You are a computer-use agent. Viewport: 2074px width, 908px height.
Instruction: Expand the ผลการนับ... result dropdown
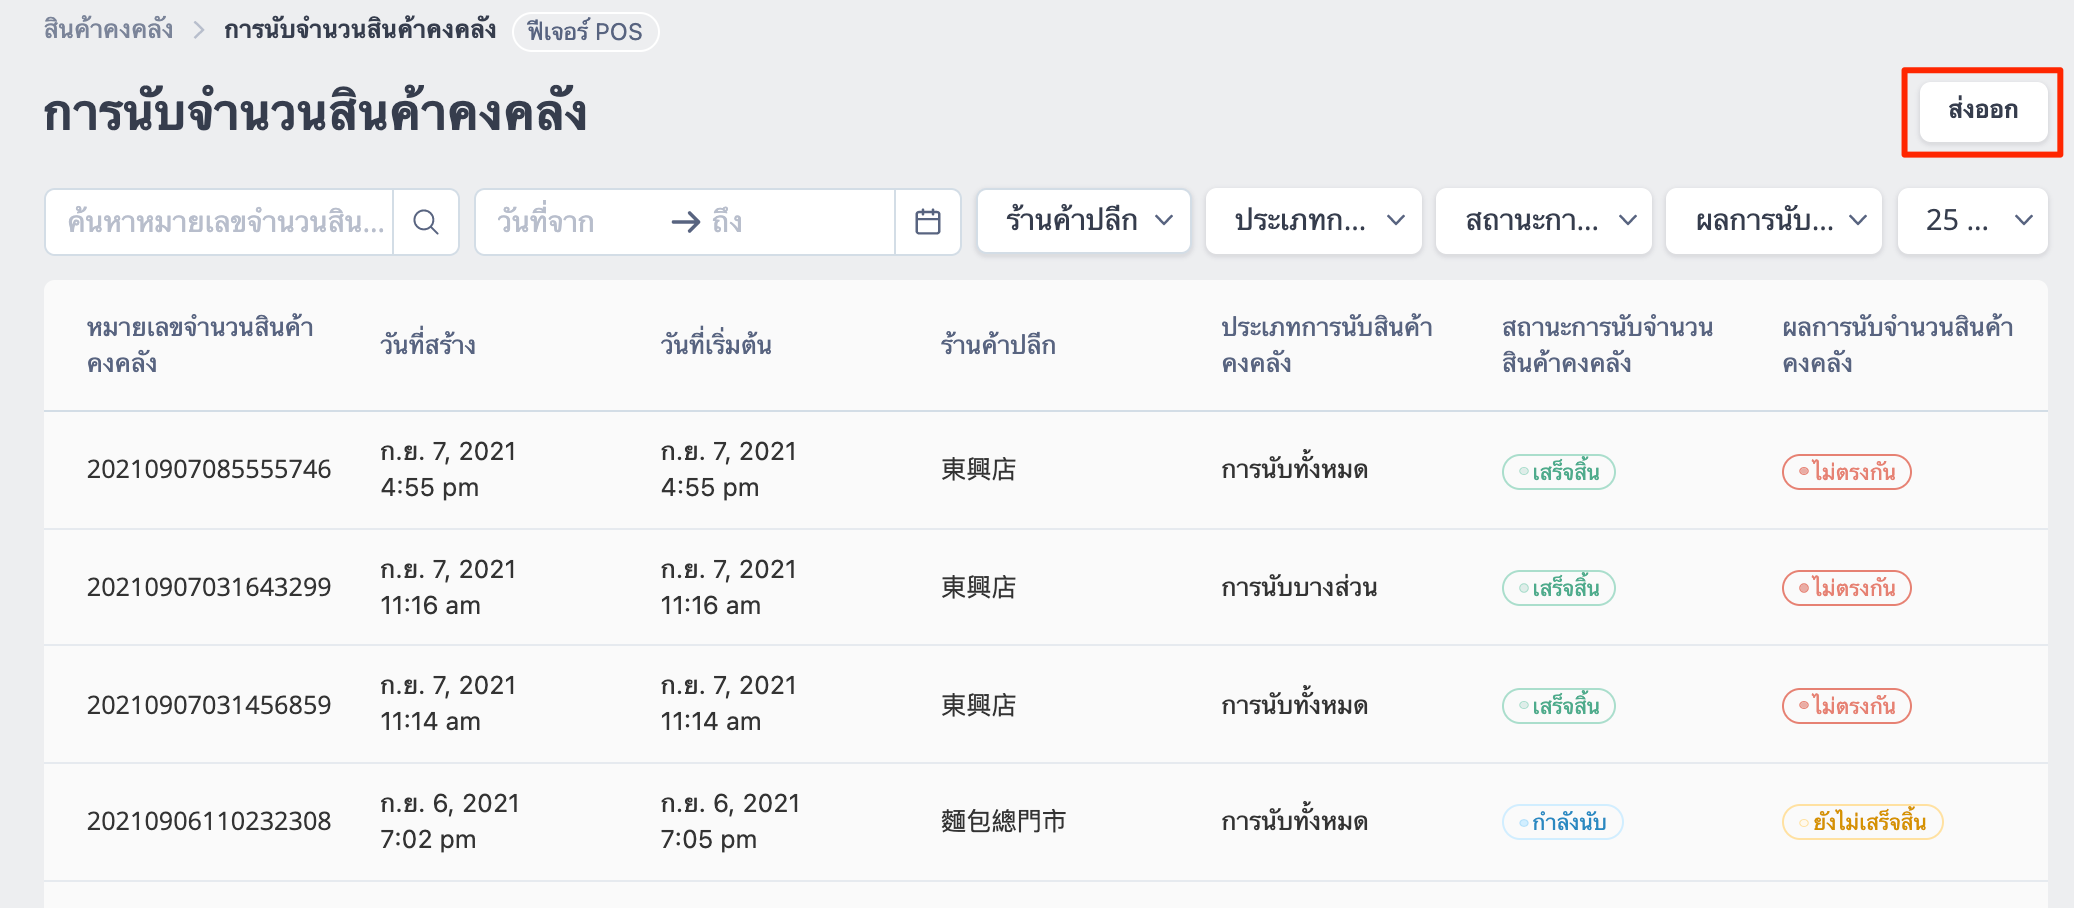click(x=1774, y=221)
